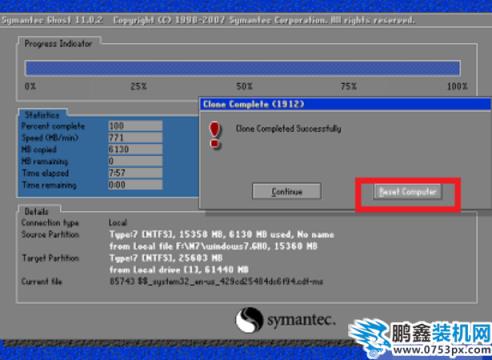The height and width of the screenshot is (360, 492).
Task: Click the Symantec Ghost 11.0.2 copyright header
Action: (208, 20)
